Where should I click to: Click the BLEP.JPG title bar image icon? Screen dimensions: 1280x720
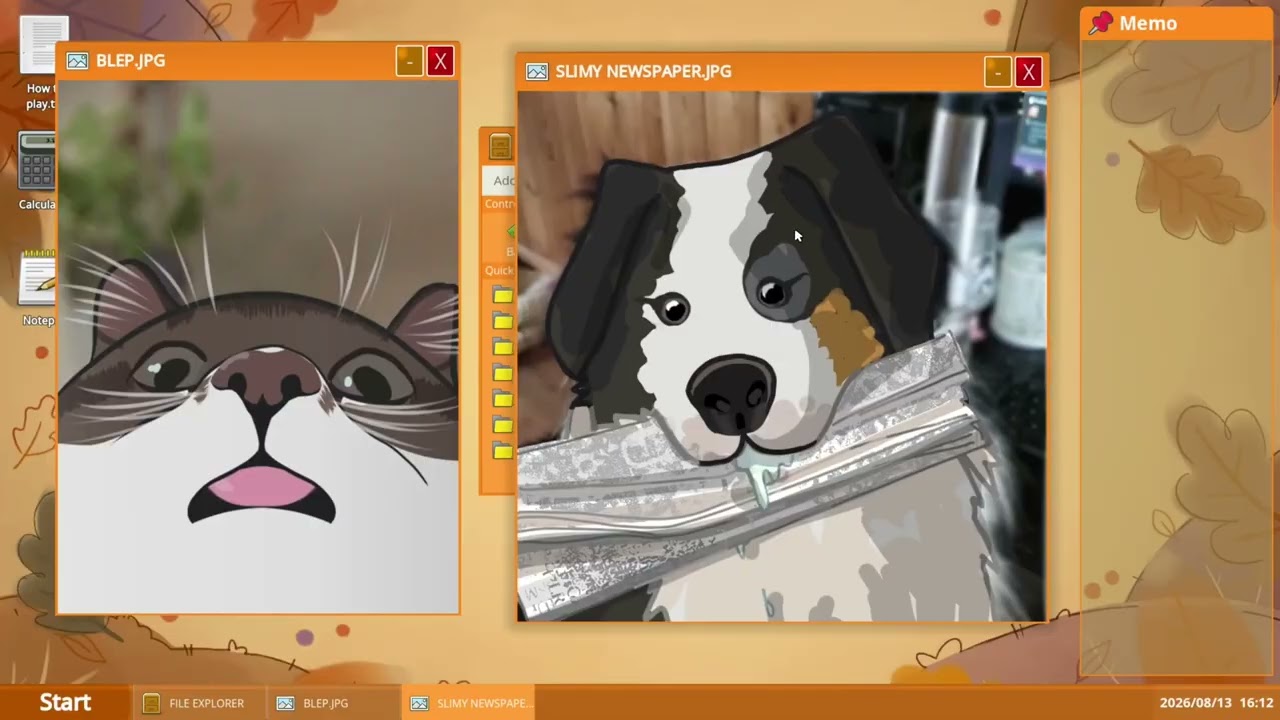point(77,61)
